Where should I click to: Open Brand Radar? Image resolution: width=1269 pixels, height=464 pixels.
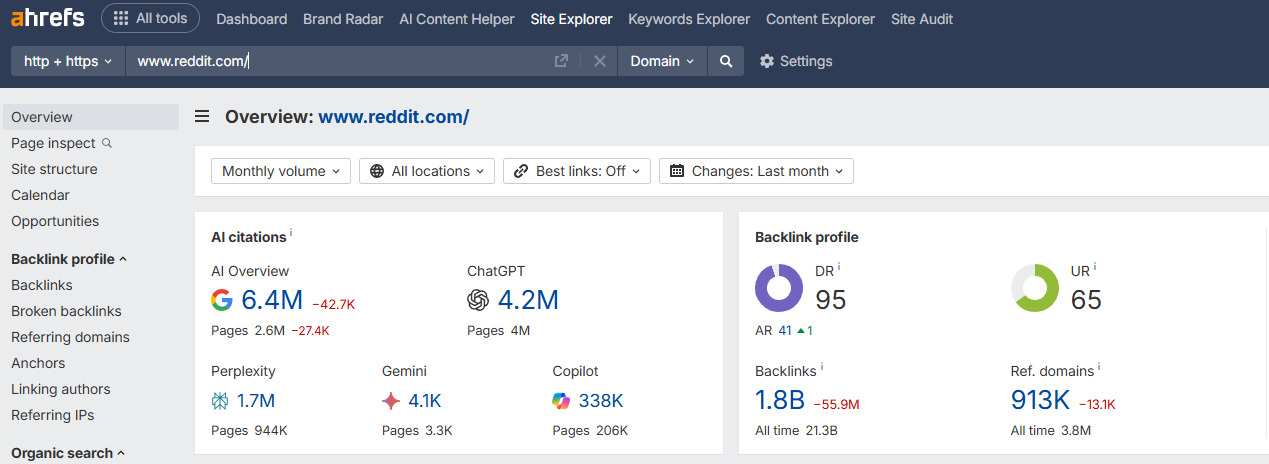tap(343, 19)
